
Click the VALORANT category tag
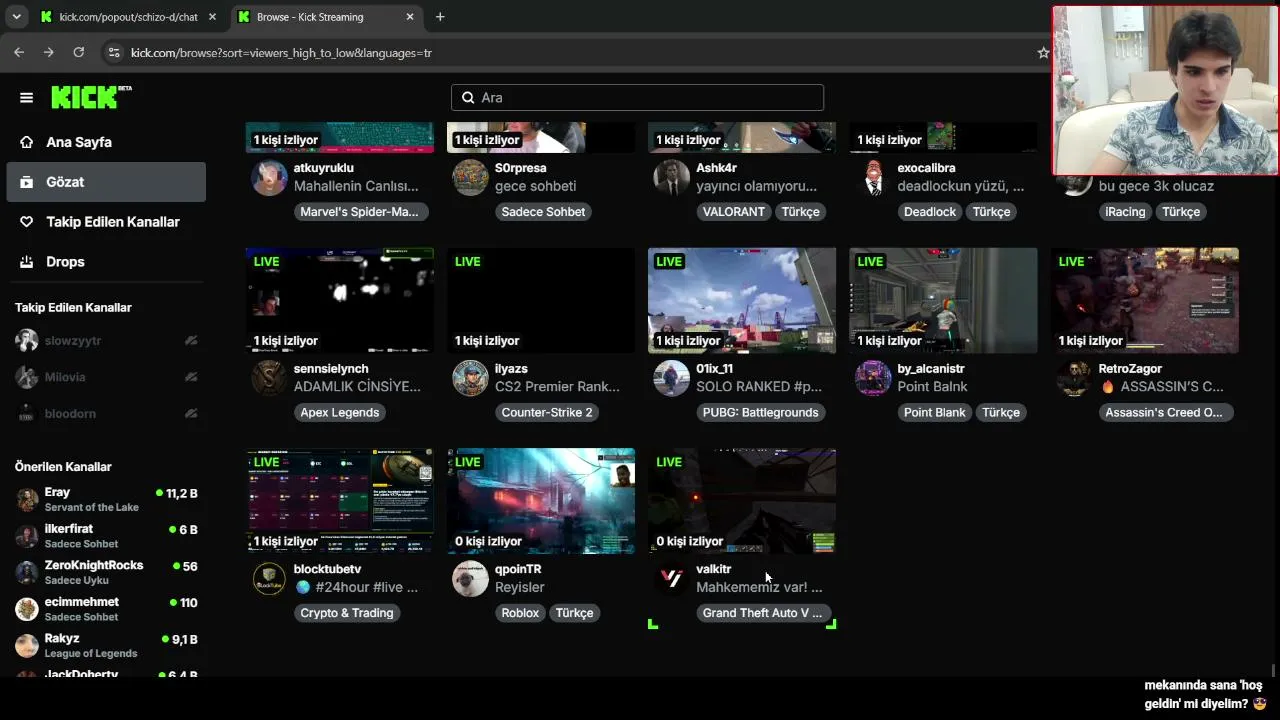(734, 212)
